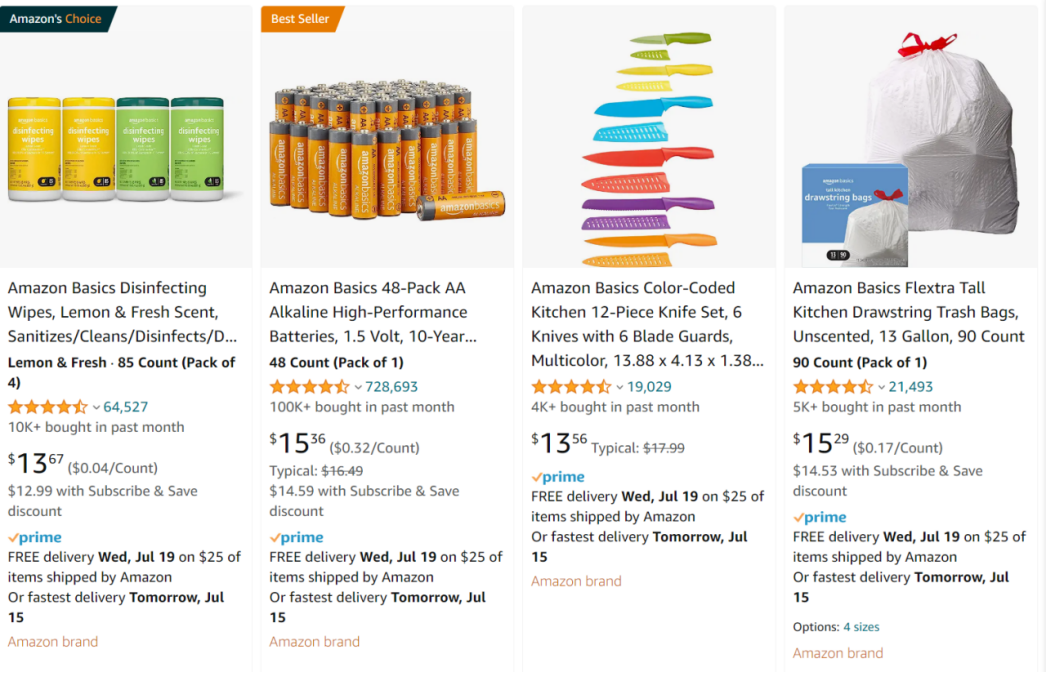Image resolution: width=1046 pixels, height=673 pixels.
Task: Expand rating breakdown chevron for Trash Bags
Action: [x=882, y=387]
